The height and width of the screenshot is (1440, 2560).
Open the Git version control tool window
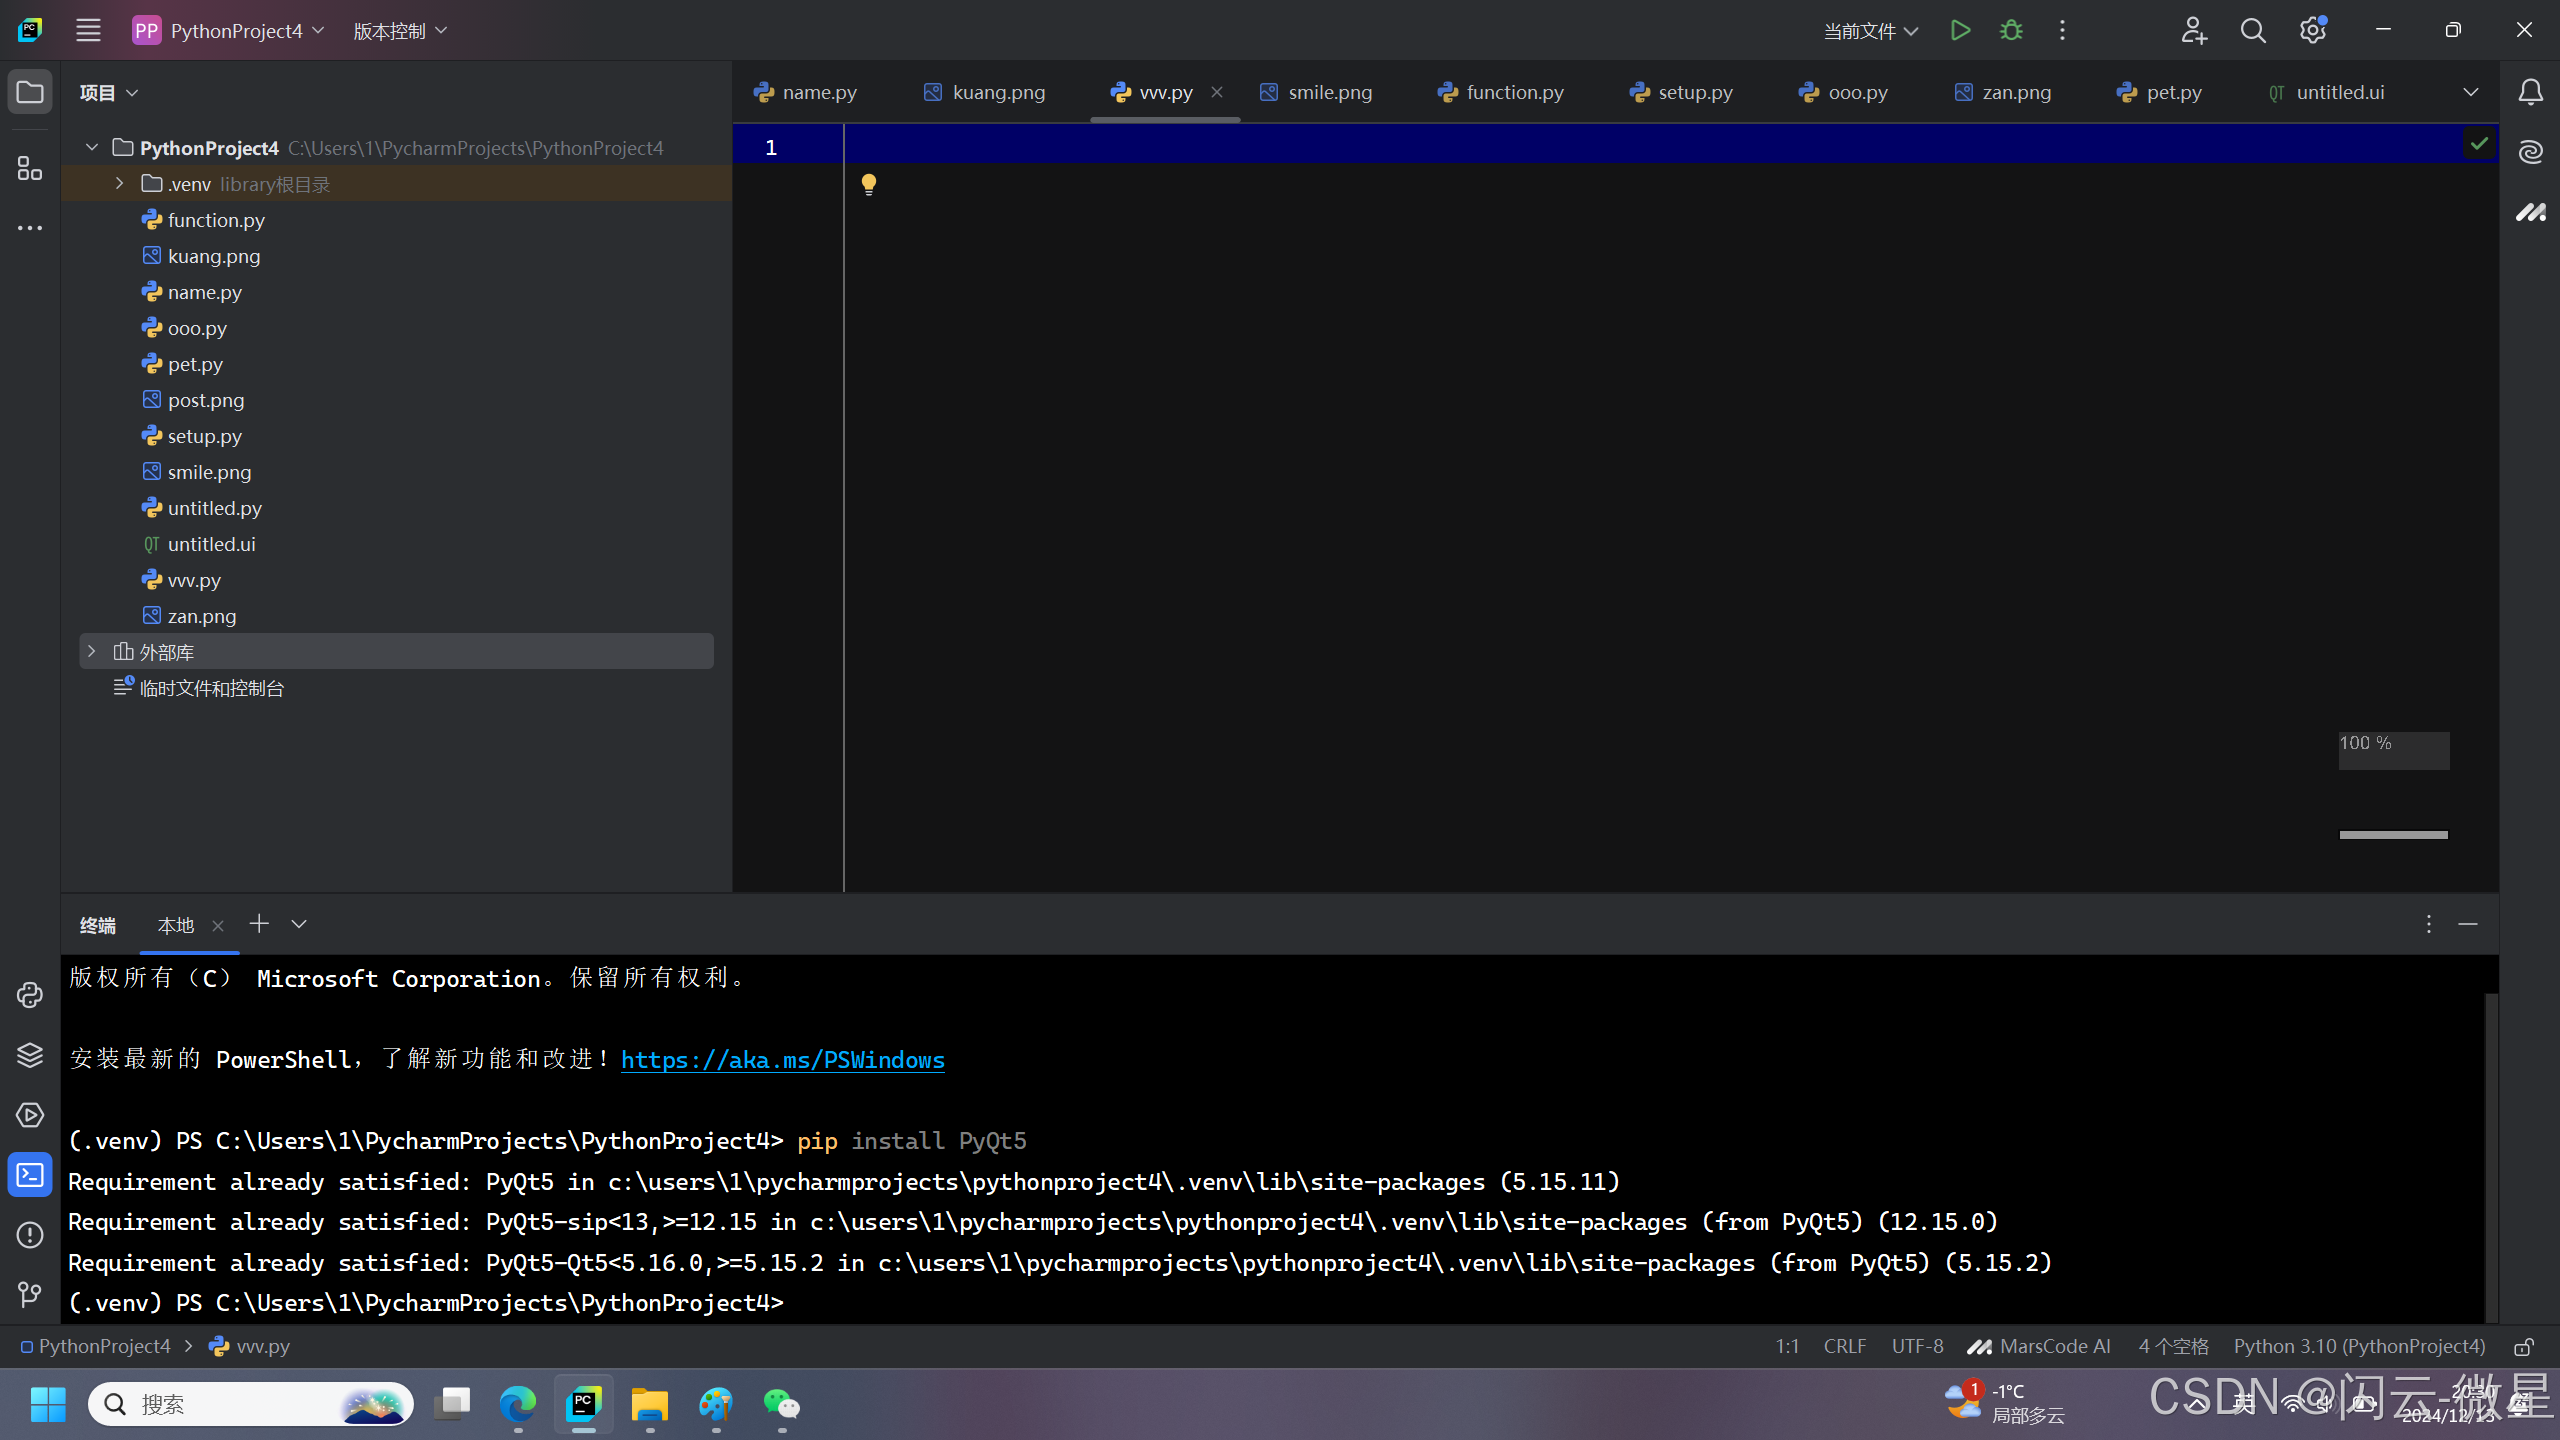click(x=30, y=1295)
